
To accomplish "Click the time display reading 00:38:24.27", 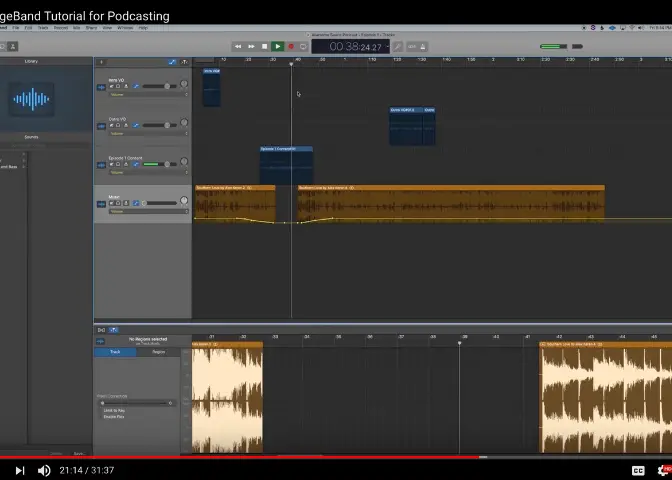I will coord(355,47).
